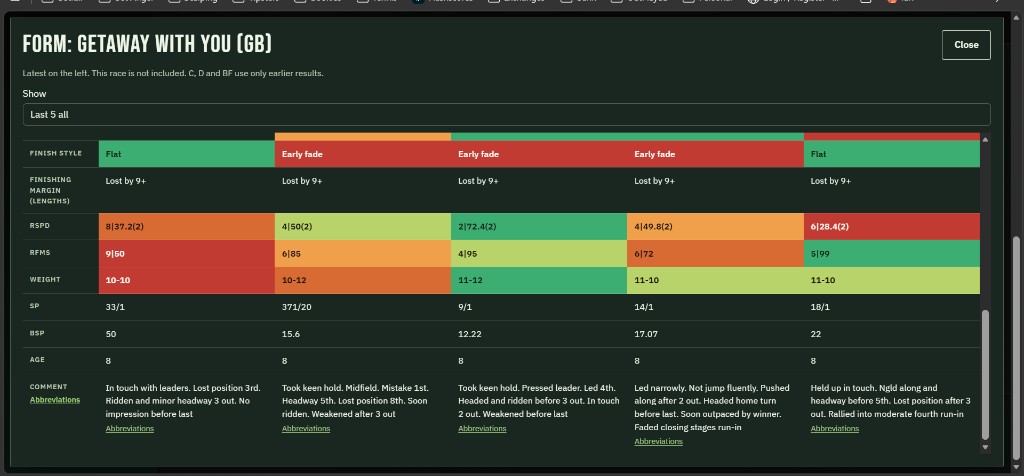Select RSPD cell 8|37.2(2)
1024x476 pixels.
coord(187,227)
